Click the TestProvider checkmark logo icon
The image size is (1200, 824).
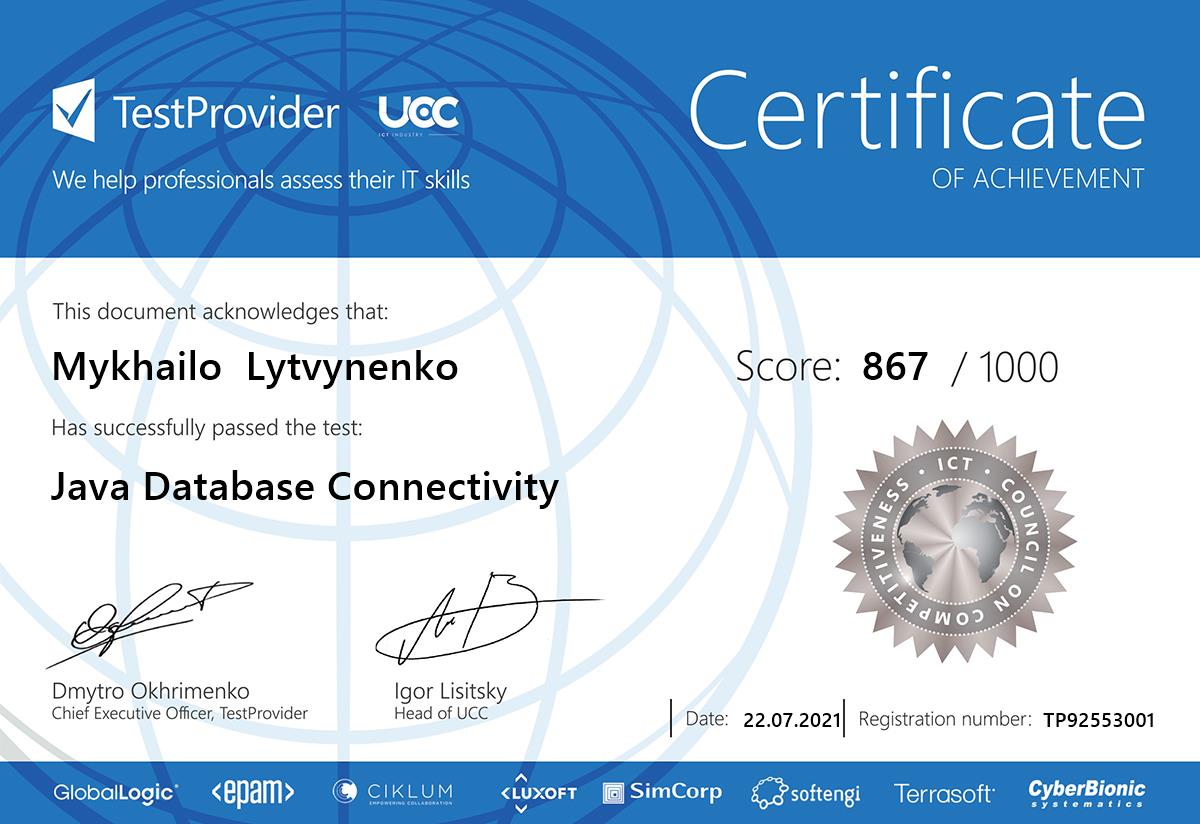coord(73,112)
